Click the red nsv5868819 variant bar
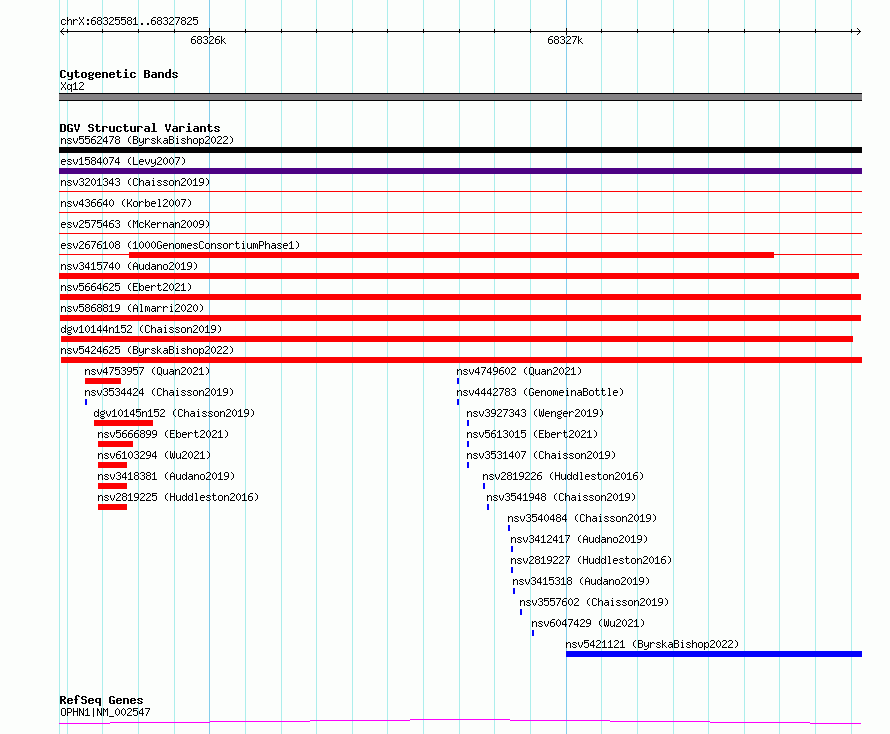Image resolution: width=890 pixels, height=734 pixels. 460,318
